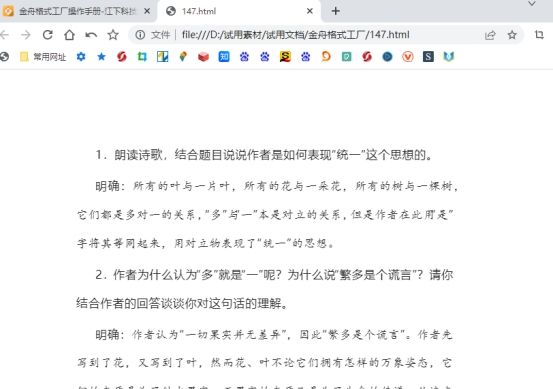
Task: Click the file URL in the address bar
Action: tap(296, 35)
